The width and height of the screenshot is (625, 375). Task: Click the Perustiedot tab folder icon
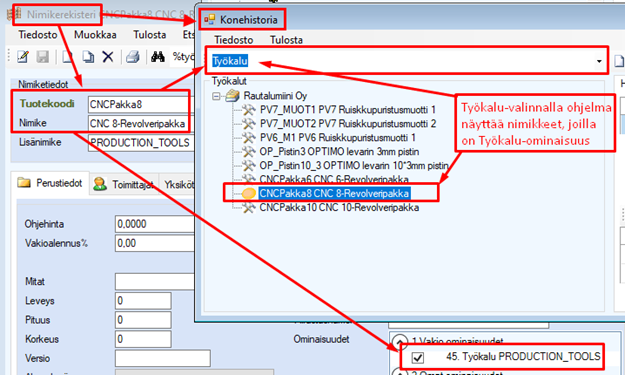(24, 183)
